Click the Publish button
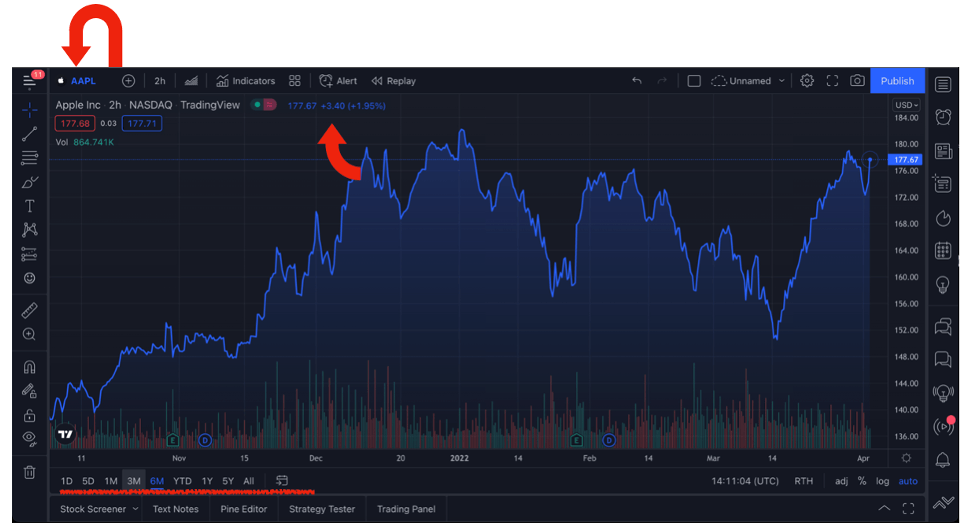This screenshot has height=526, width=964. pos(897,80)
